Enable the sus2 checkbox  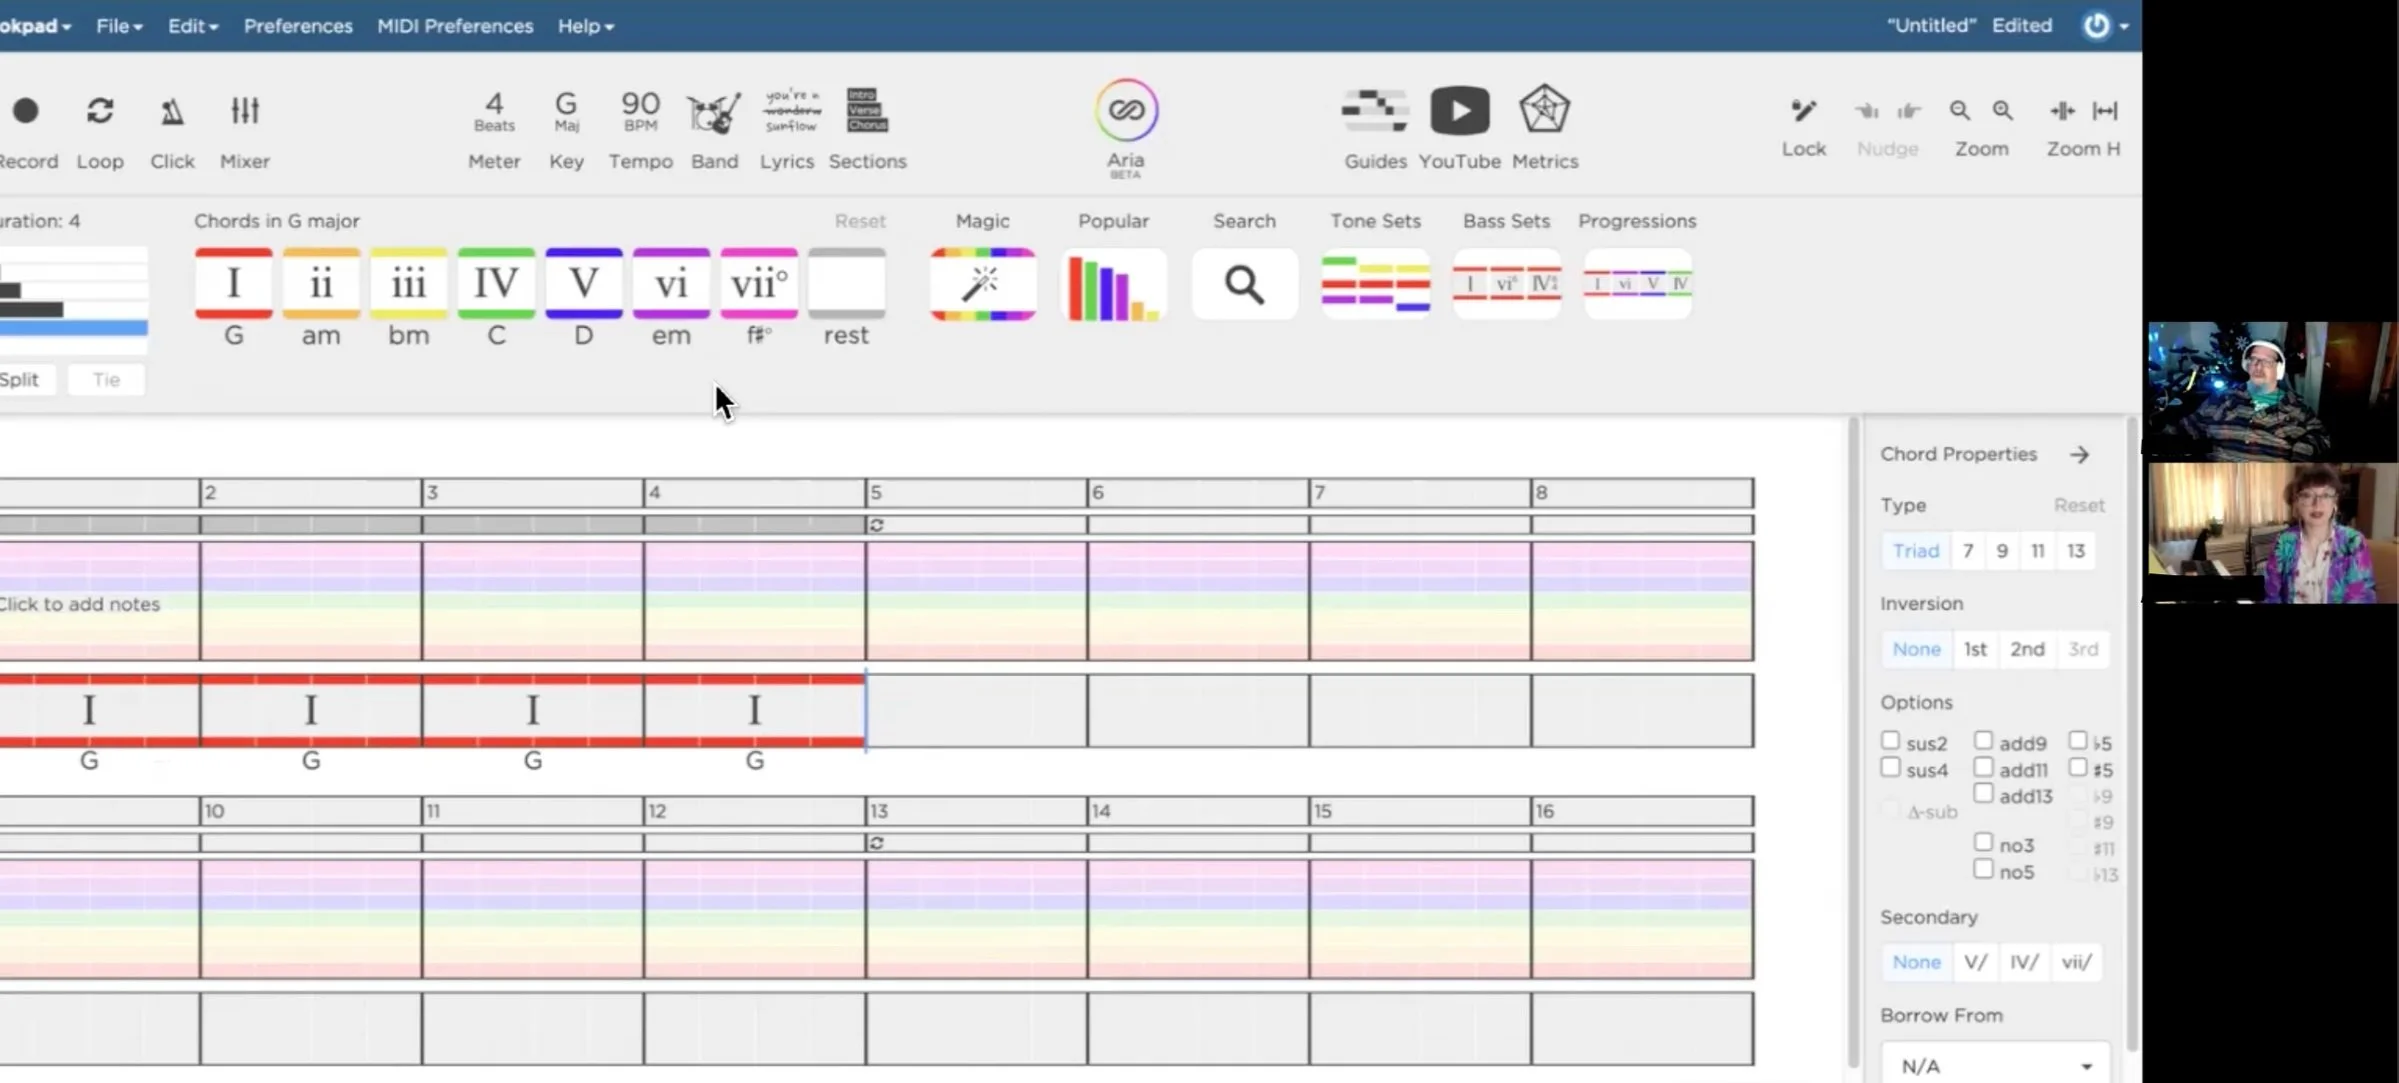[x=1890, y=741]
